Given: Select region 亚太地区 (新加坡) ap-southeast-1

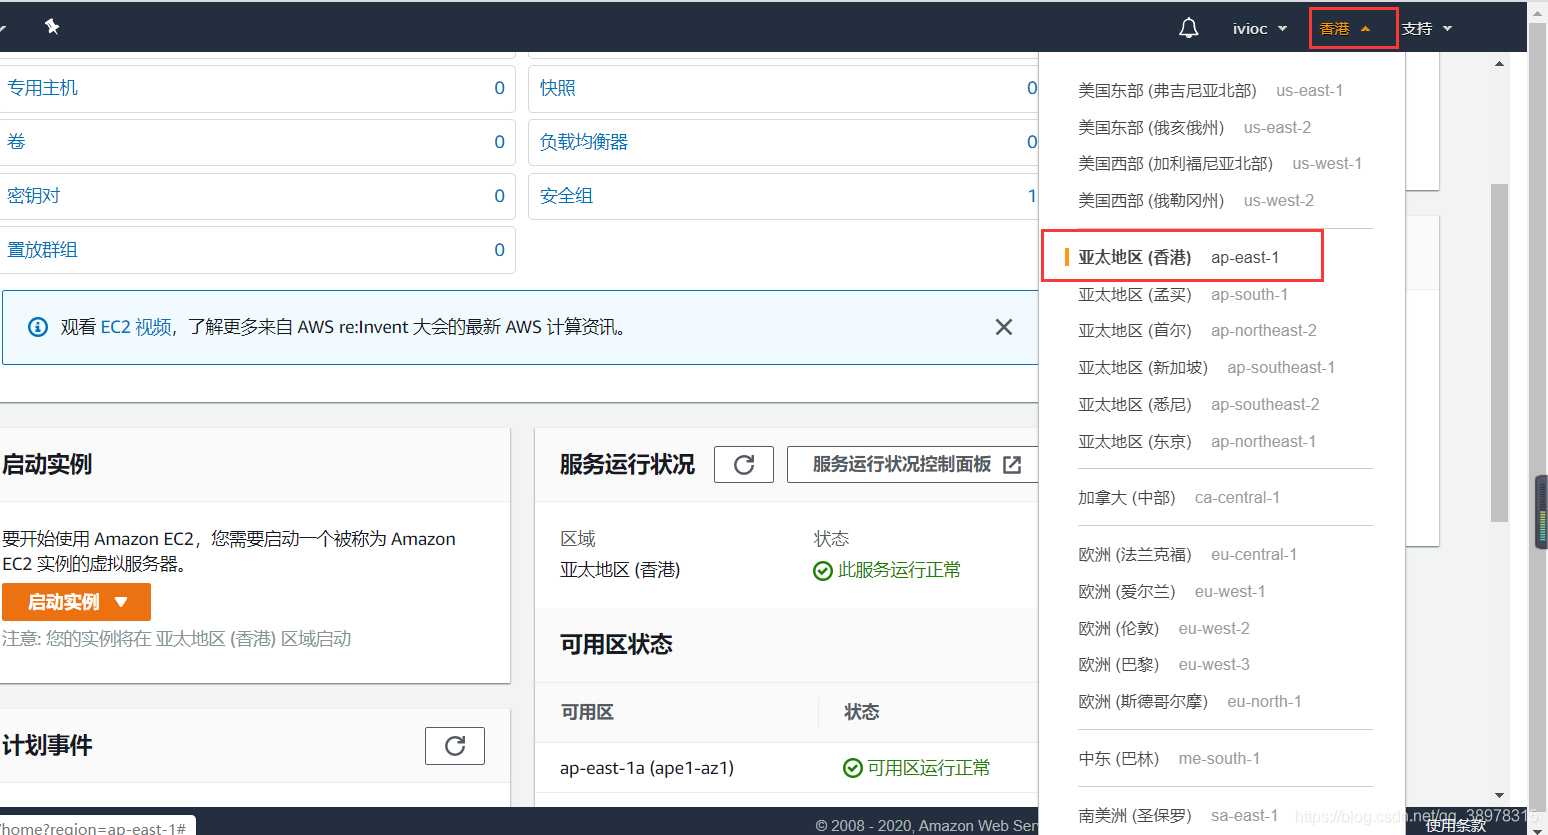Looking at the screenshot, I should pyautogui.click(x=1206, y=367).
